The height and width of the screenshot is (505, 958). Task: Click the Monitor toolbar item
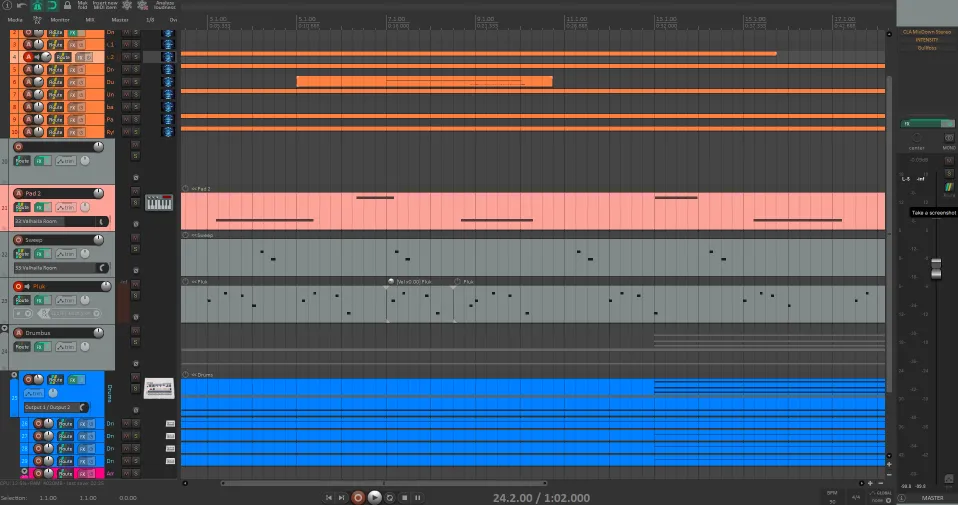pos(60,20)
